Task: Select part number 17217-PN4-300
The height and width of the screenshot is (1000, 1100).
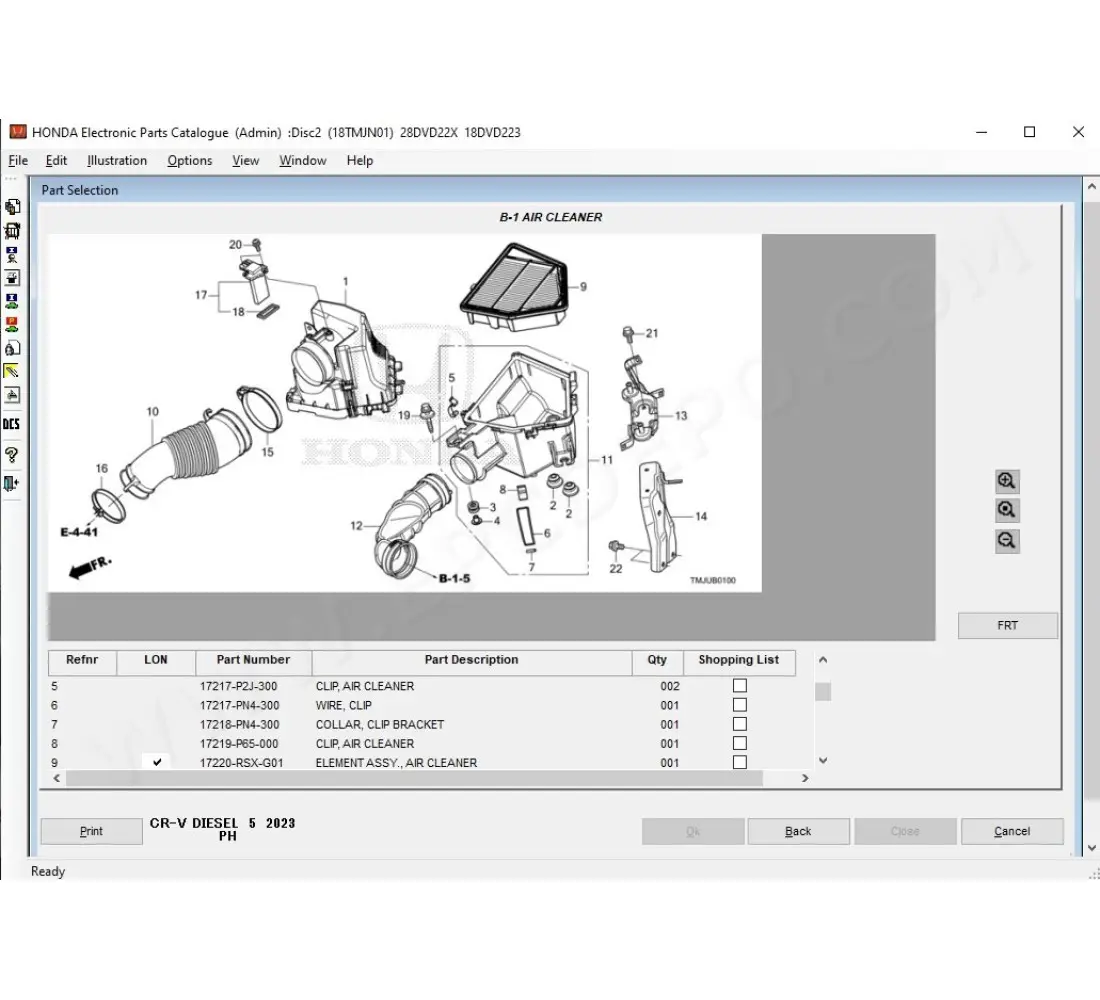Action: (x=239, y=705)
